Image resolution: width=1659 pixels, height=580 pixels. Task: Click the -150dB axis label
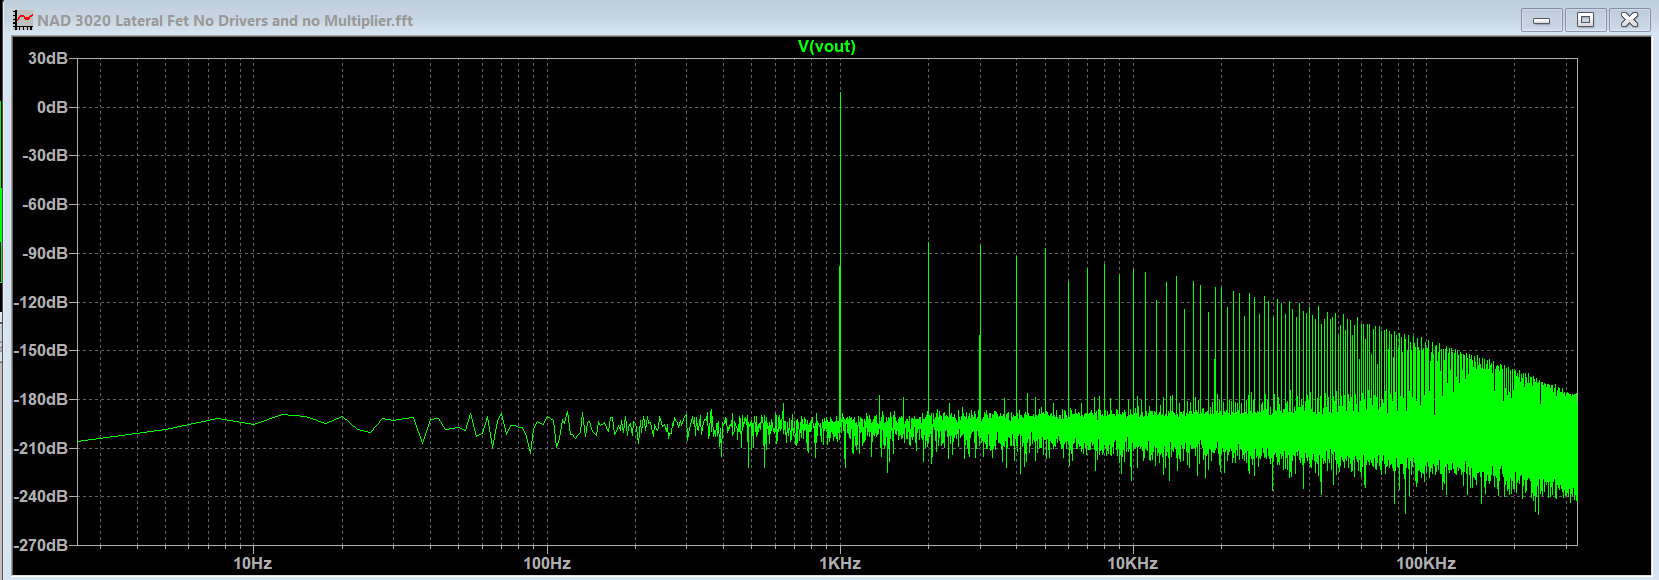click(x=41, y=350)
